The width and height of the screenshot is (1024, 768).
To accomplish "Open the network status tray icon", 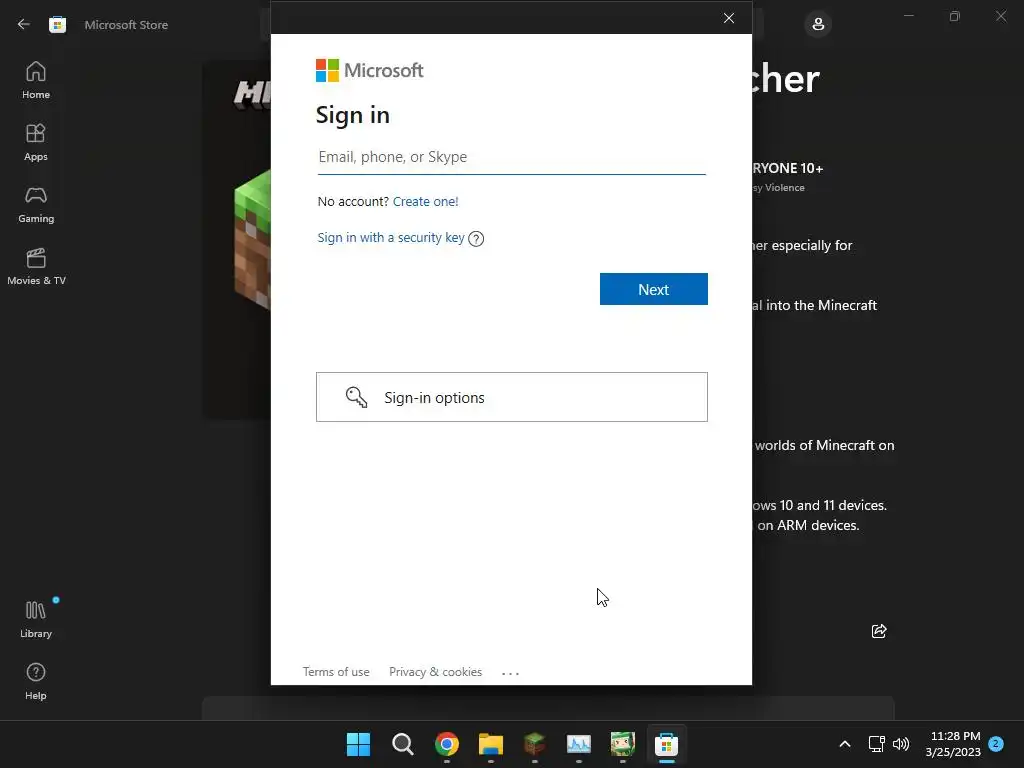I will click(876, 744).
